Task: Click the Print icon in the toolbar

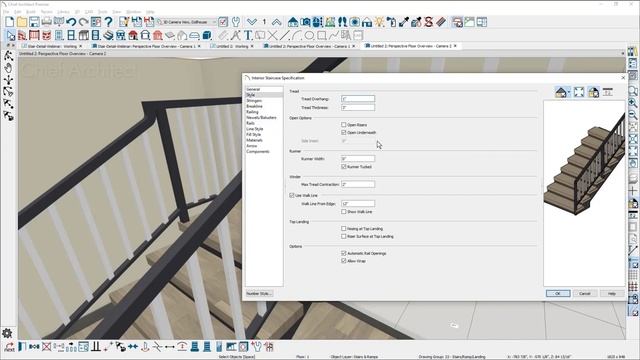Action: tap(47, 22)
